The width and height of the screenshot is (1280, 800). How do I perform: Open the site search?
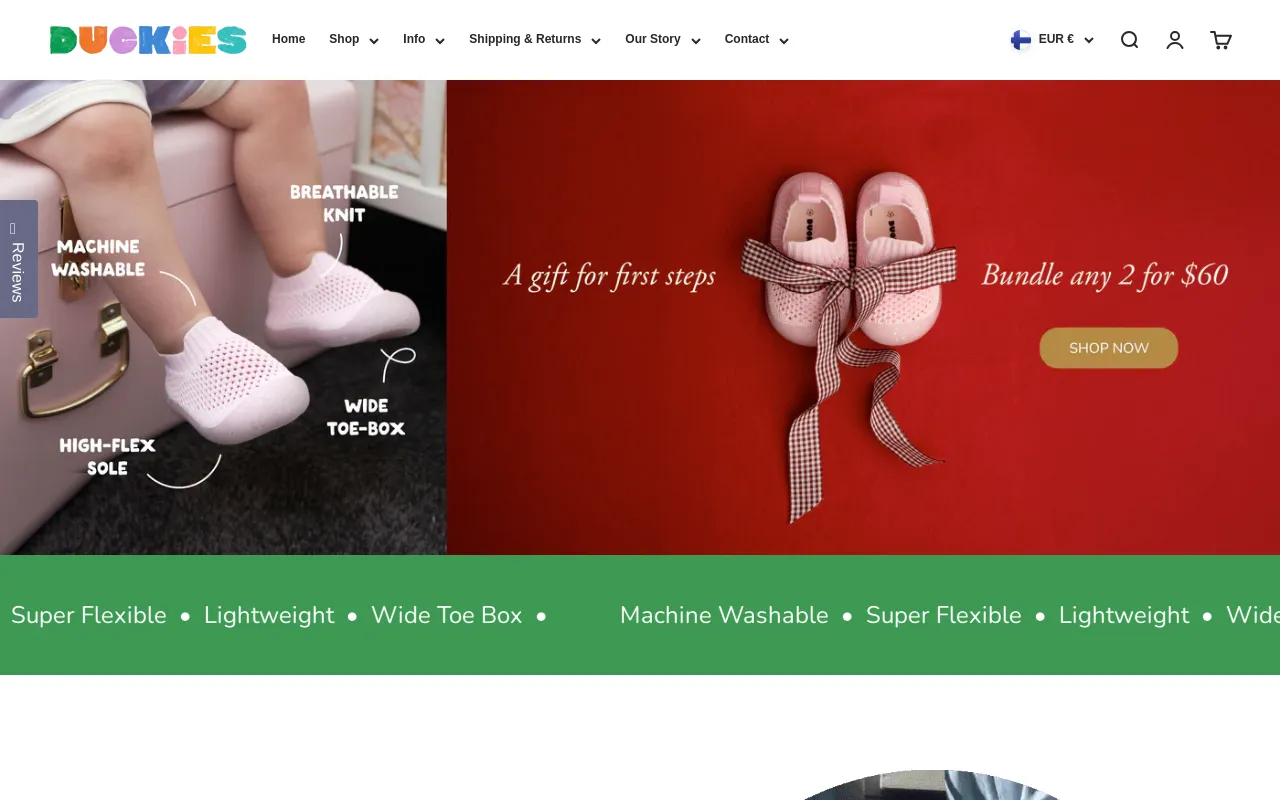tap(1129, 39)
